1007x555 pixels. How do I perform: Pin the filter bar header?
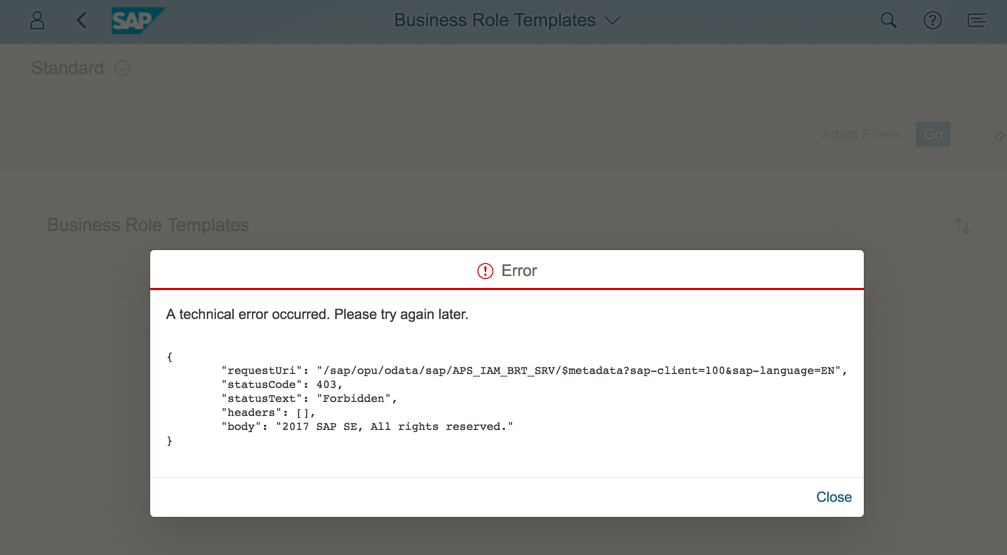(x=998, y=137)
